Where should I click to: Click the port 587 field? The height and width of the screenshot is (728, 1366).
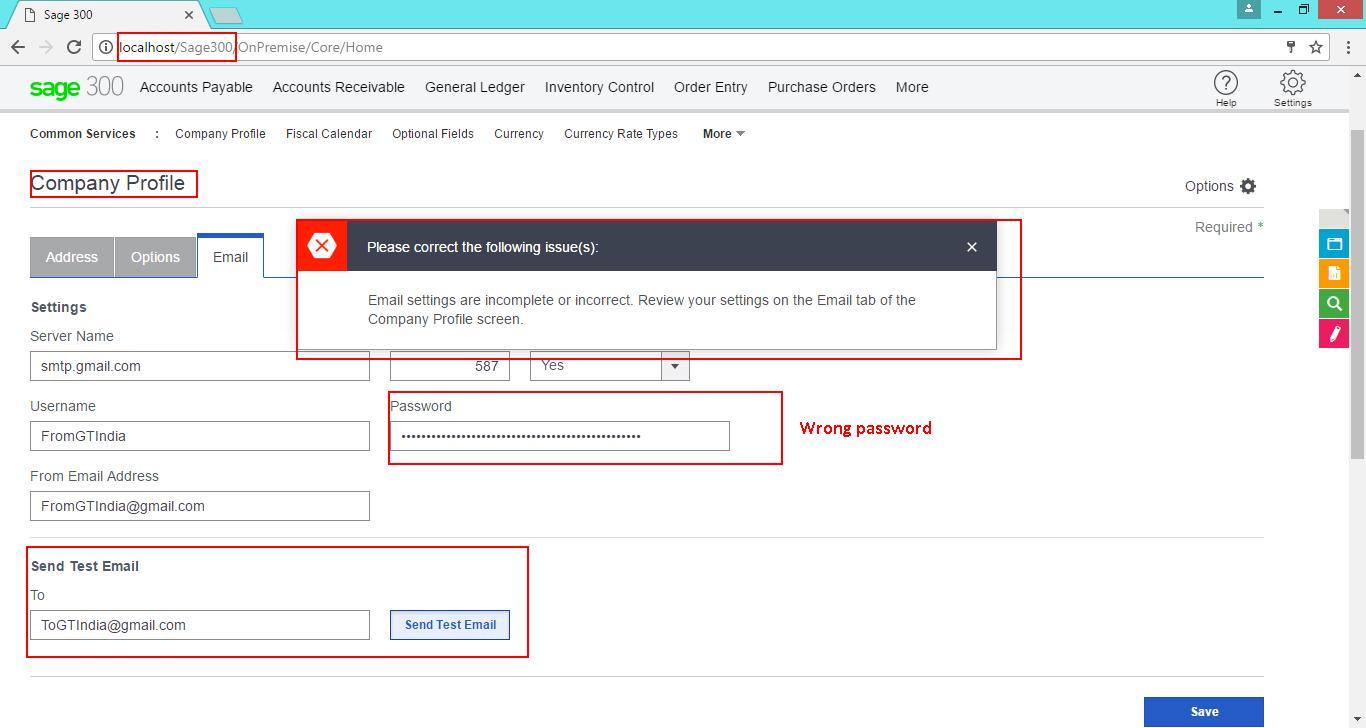(450, 366)
